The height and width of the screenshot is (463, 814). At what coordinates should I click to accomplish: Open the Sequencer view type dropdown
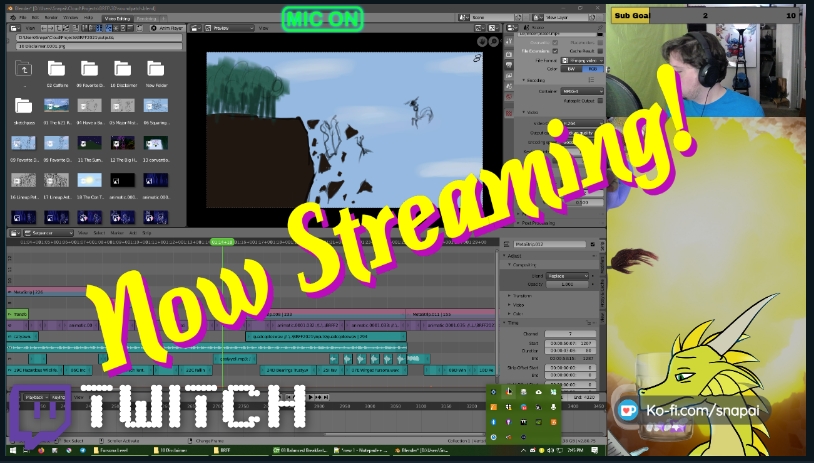coord(48,233)
